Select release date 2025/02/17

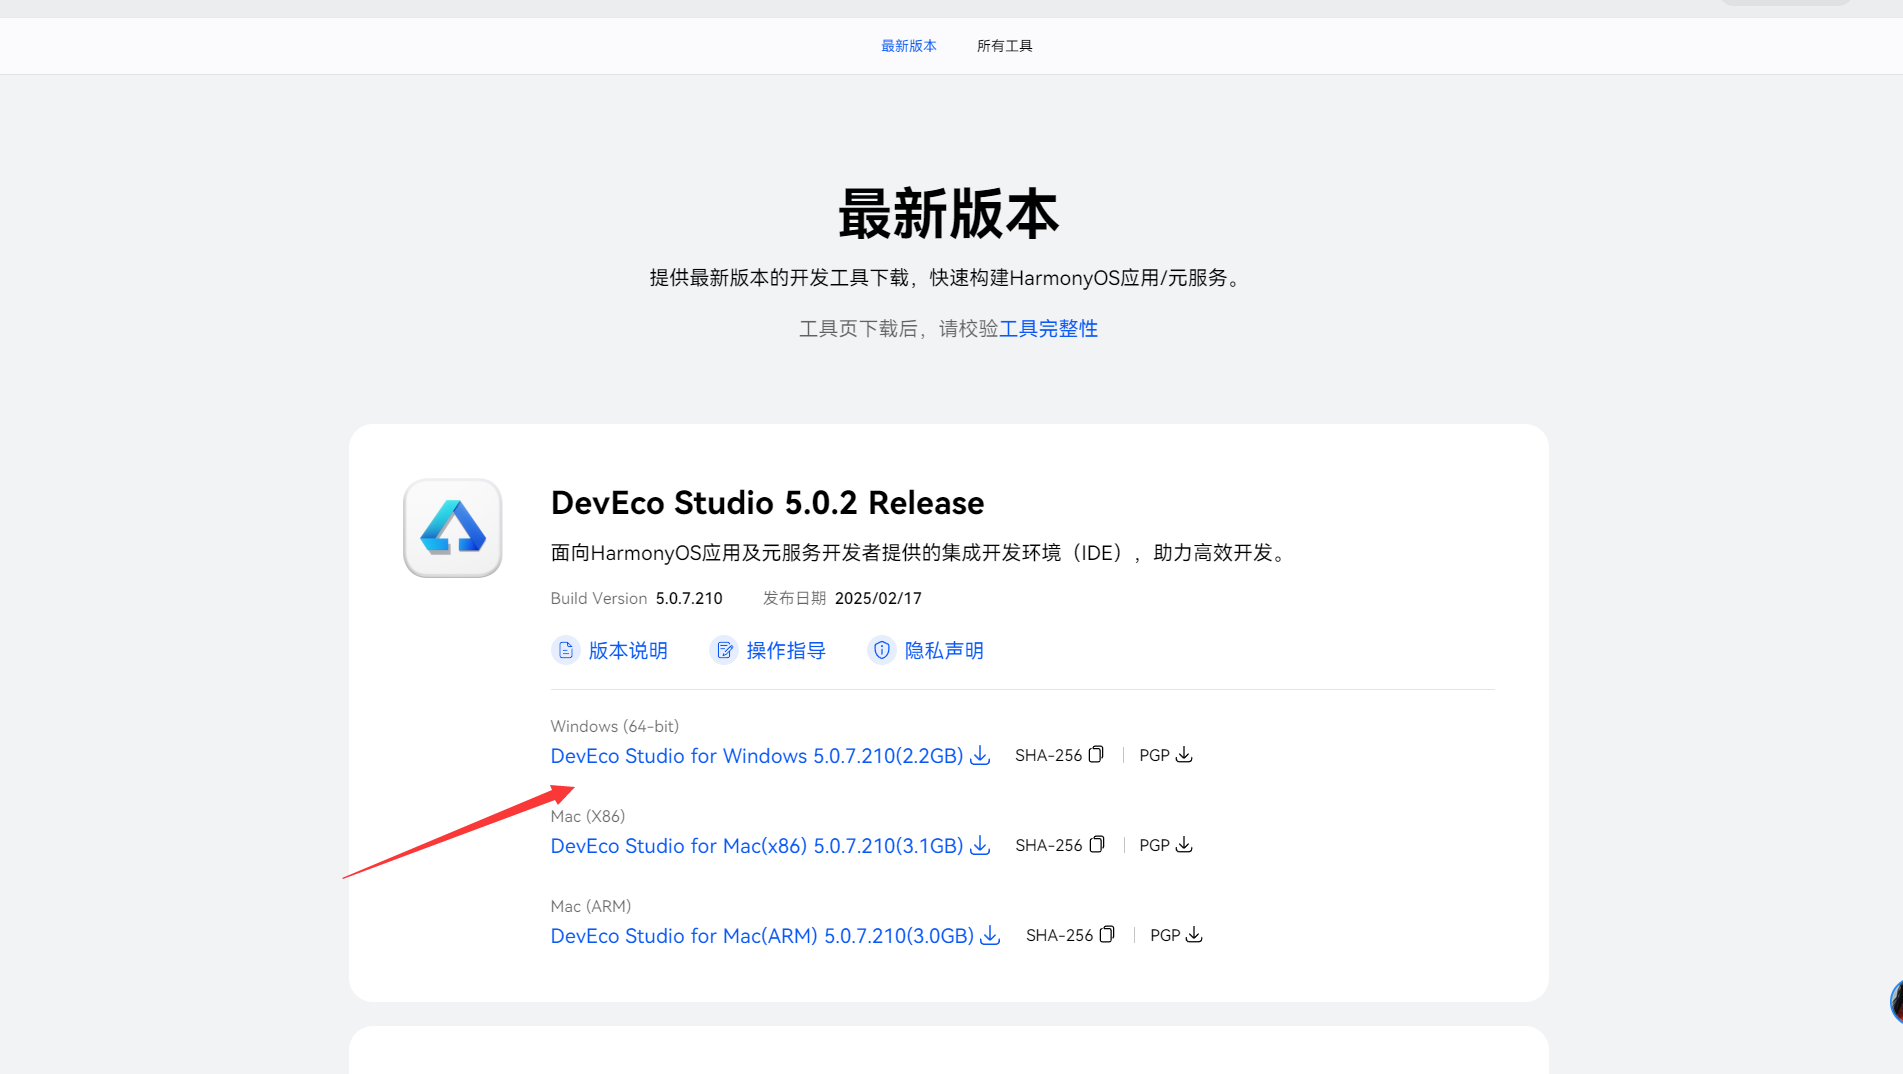878,598
